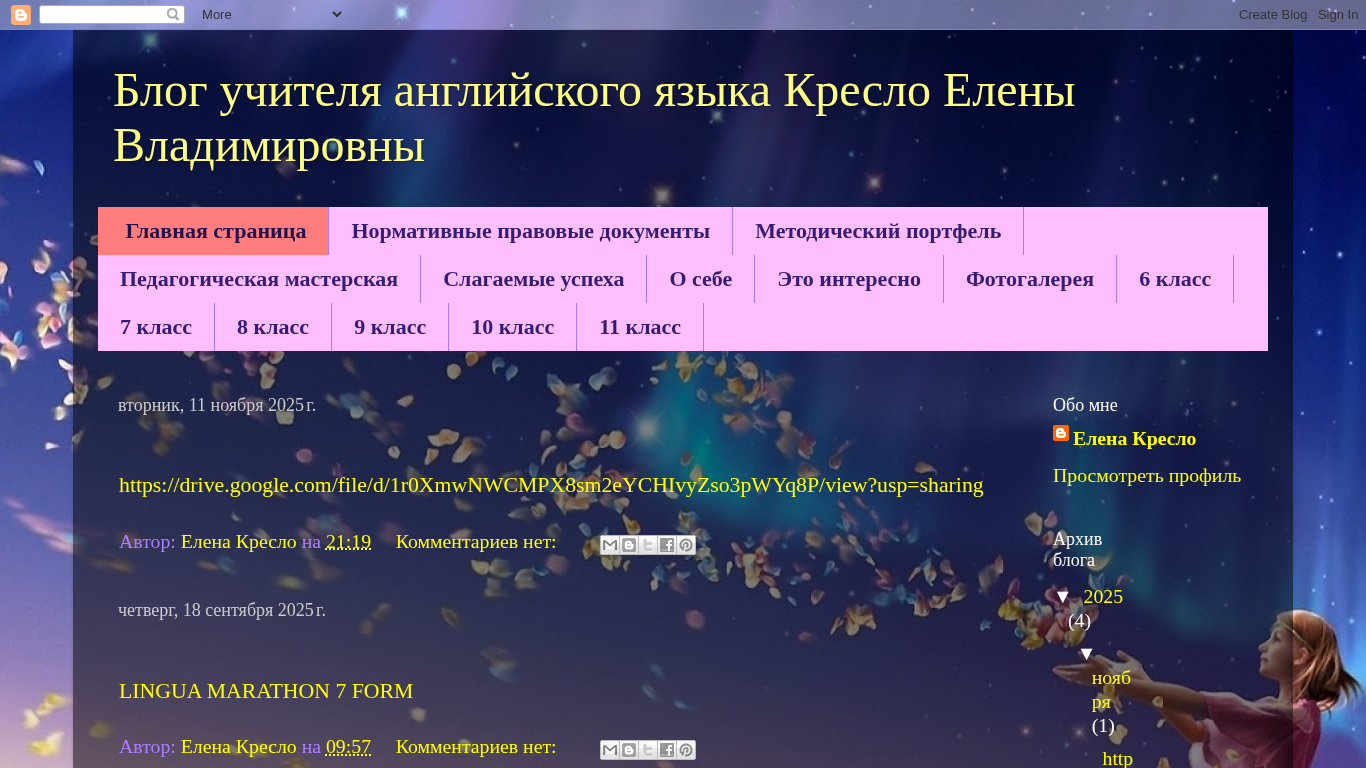Image resolution: width=1366 pixels, height=768 pixels.
Task: Click the (4) post count beside 2025
Action: pos(1079,620)
